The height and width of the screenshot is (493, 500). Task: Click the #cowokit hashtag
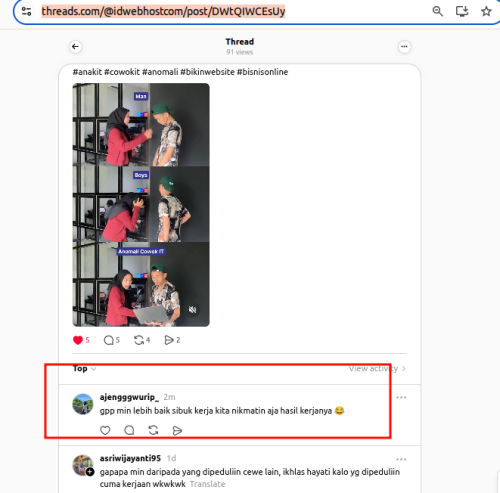[122, 72]
